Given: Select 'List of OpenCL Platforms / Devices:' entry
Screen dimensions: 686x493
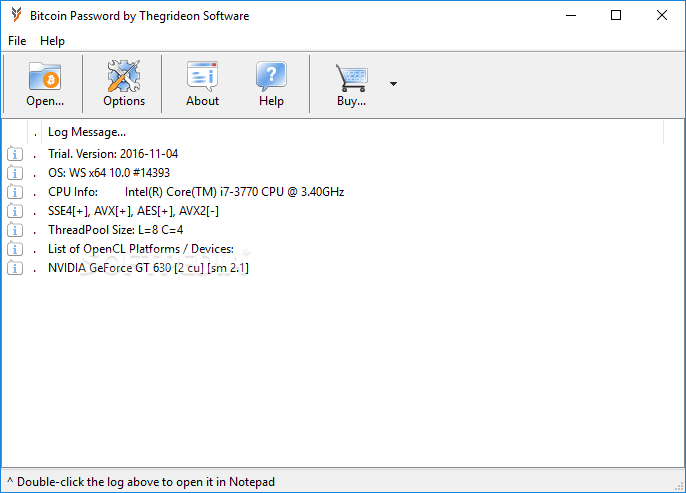Looking at the screenshot, I should point(141,249).
